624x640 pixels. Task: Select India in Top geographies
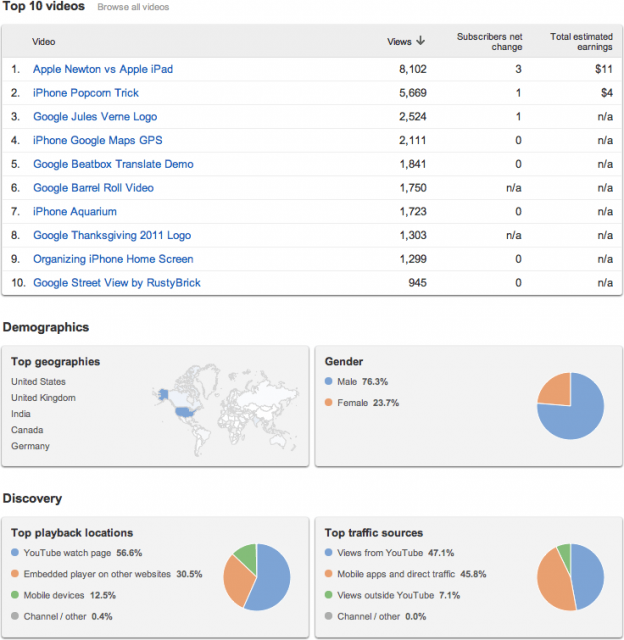pyautogui.click(x=21, y=414)
